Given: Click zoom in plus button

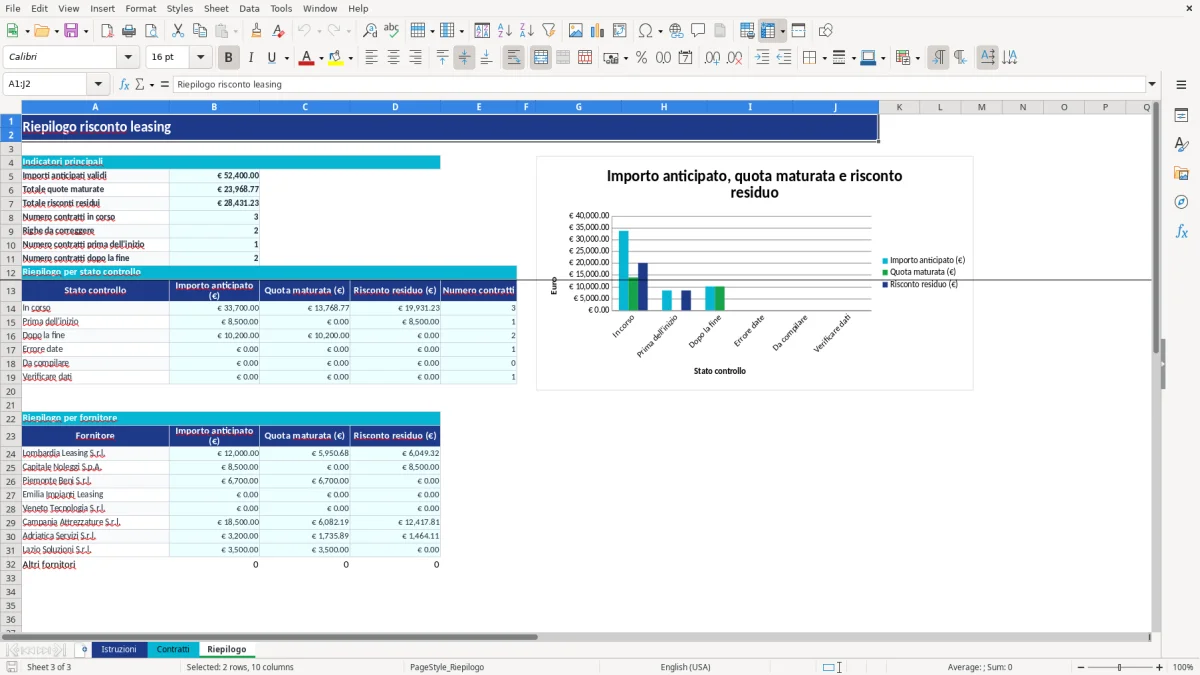Looking at the screenshot, I should point(1160,667).
